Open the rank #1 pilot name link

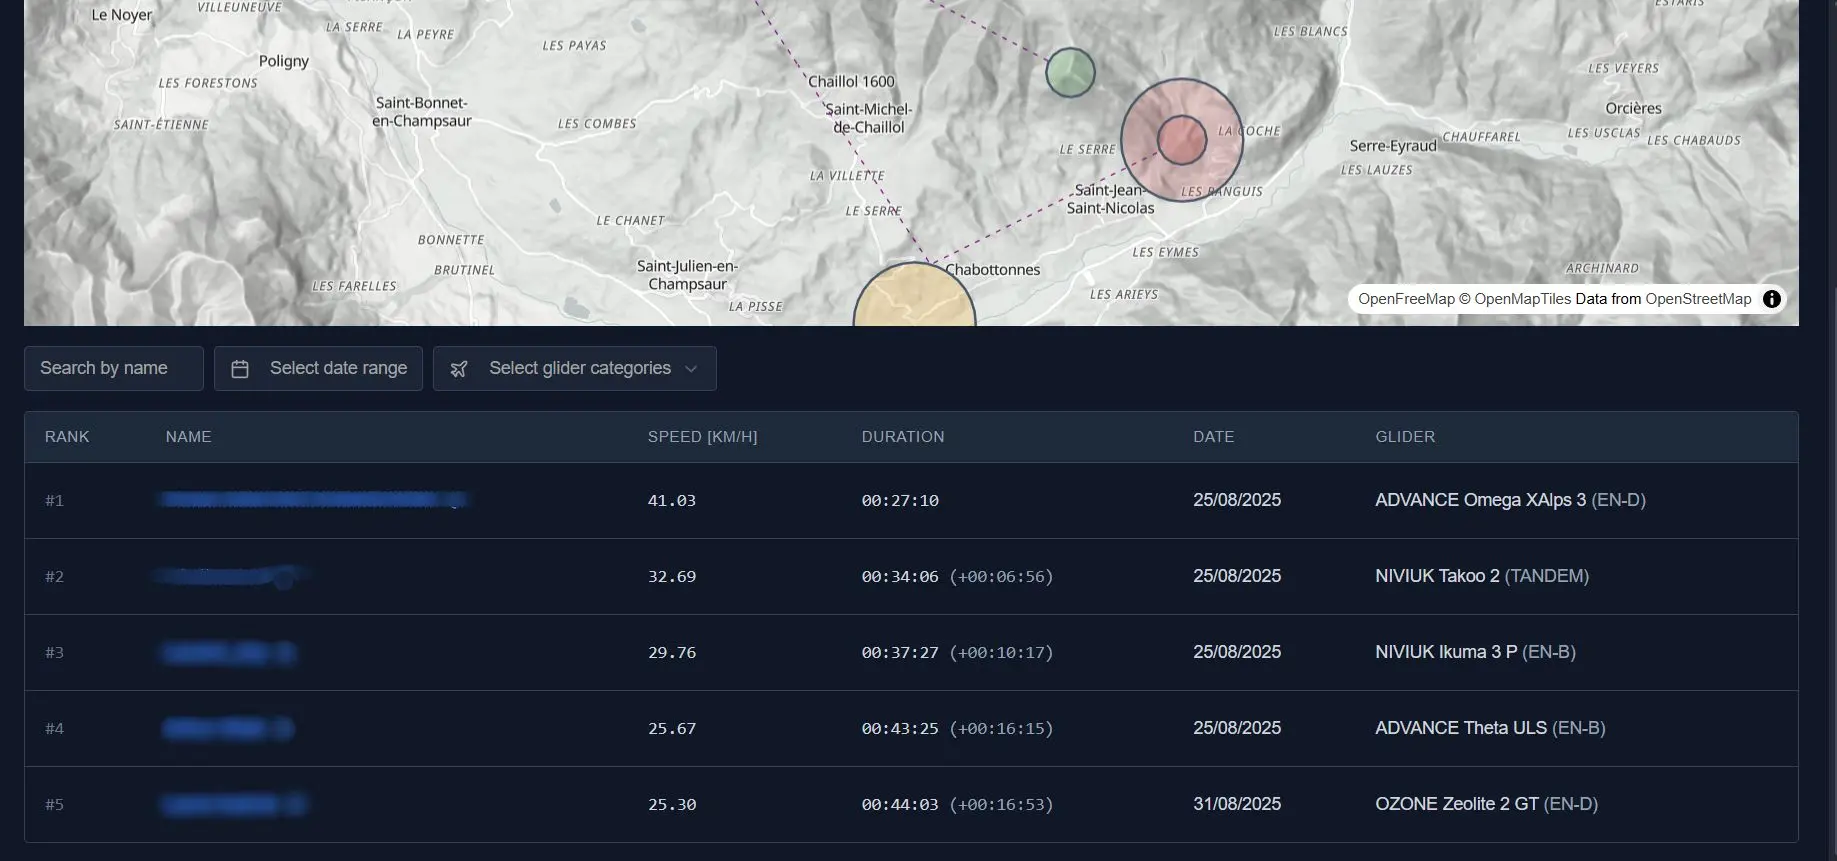pos(312,500)
